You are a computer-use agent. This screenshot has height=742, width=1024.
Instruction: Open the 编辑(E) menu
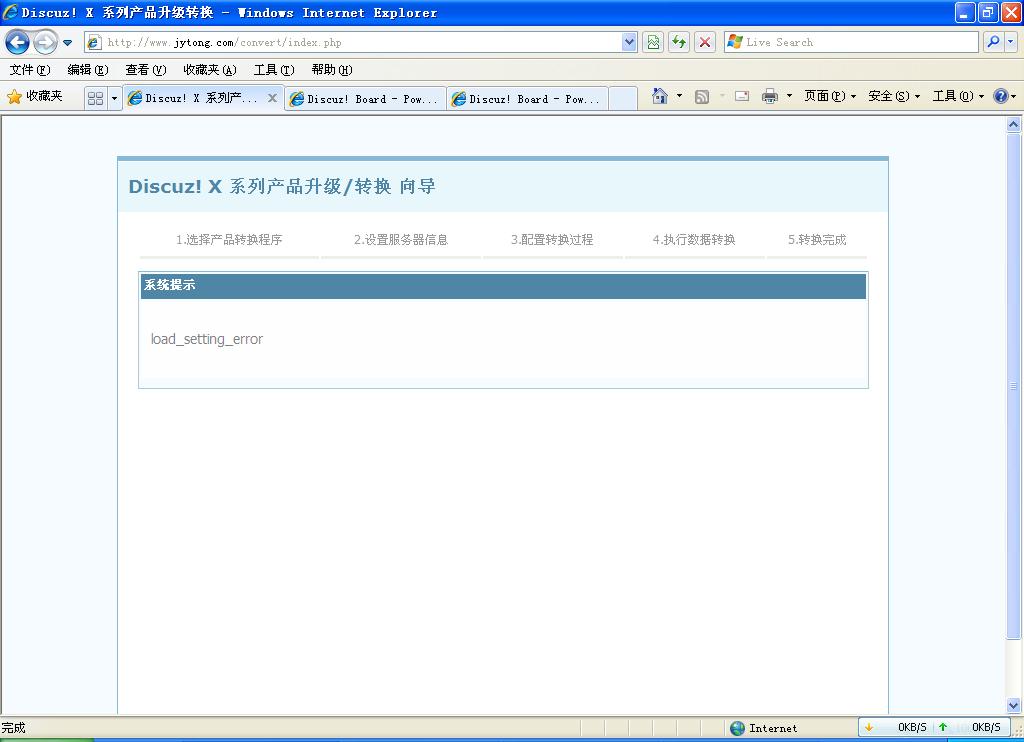point(88,70)
